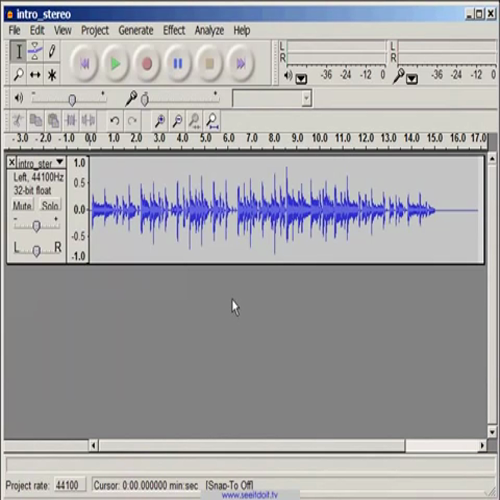
Task: Click the track gain slider handle
Action: (36, 226)
